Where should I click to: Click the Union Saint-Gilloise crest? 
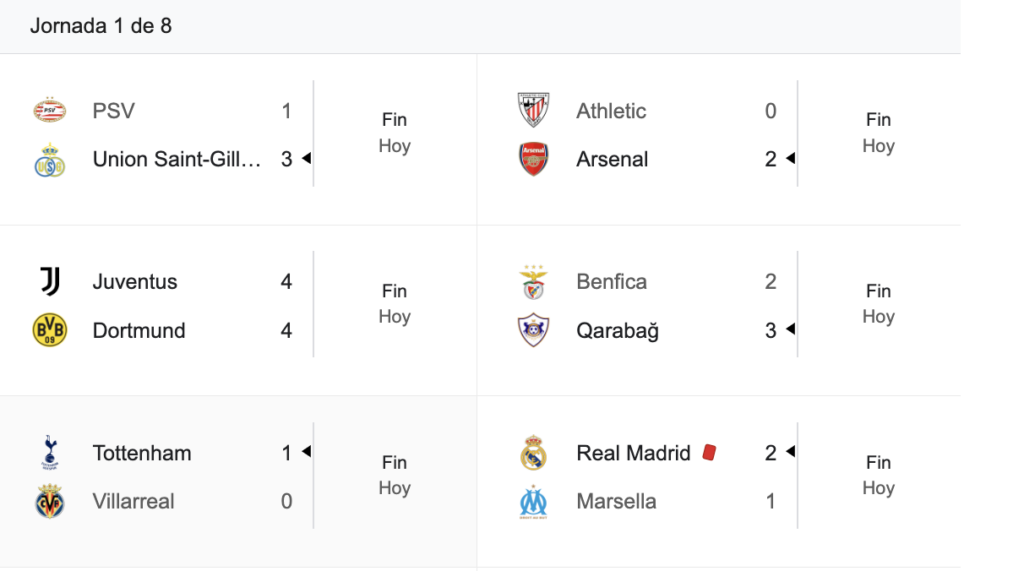coord(49,160)
